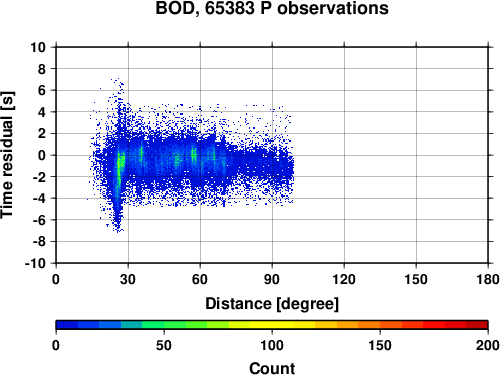Screen dimensions: 500x375
Task: Click the x-axis tick label 30
Action: click(128, 279)
